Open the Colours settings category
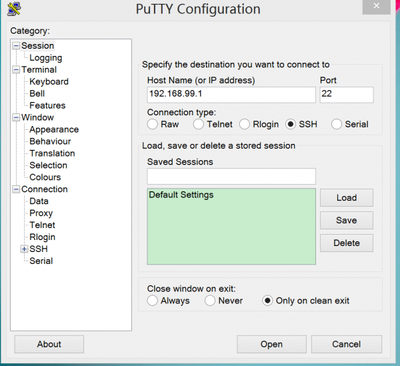The width and height of the screenshot is (400, 366). (45, 177)
